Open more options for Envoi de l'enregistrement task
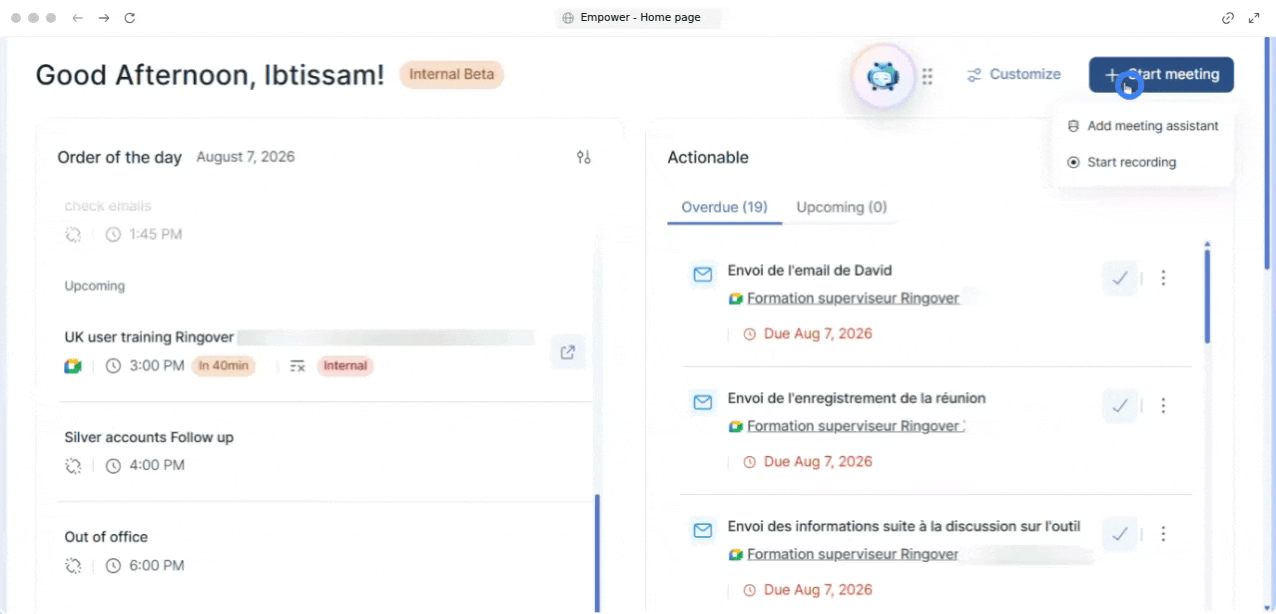The image size is (1276, 614). (x=1163, y=406)
